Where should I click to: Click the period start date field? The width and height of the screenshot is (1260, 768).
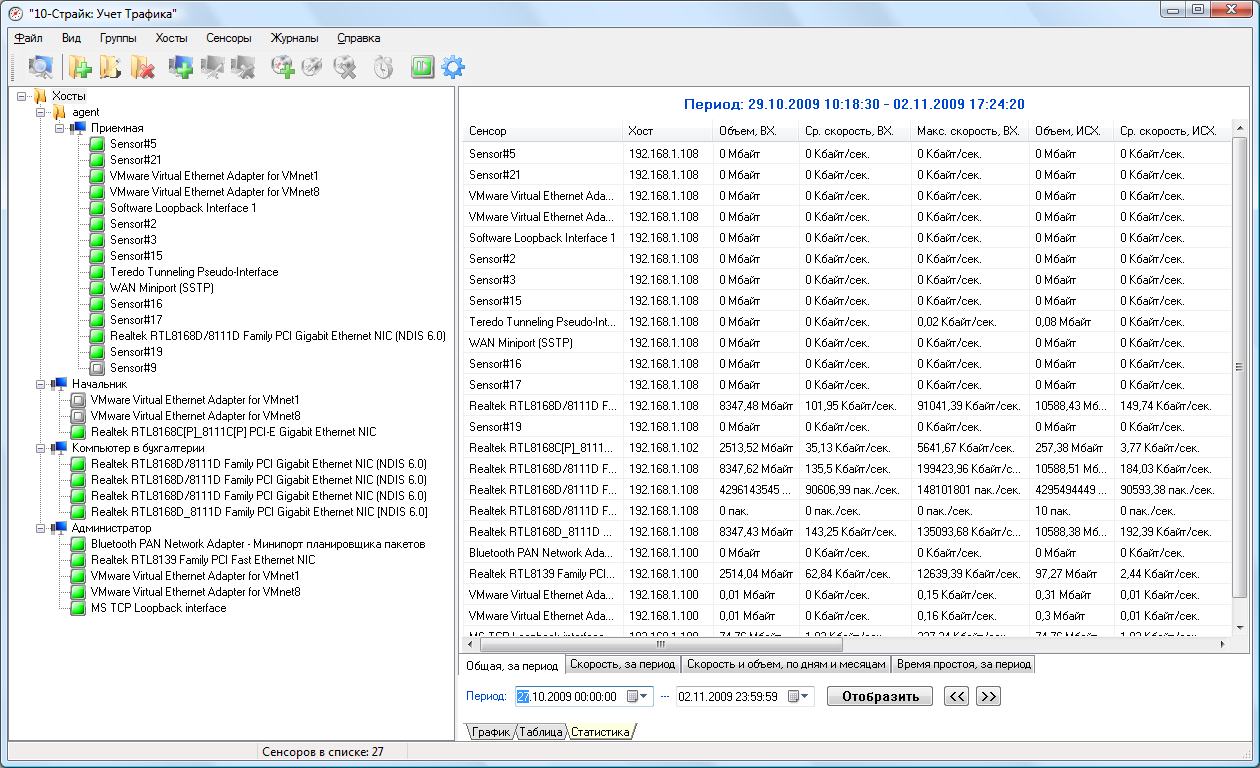584,696
